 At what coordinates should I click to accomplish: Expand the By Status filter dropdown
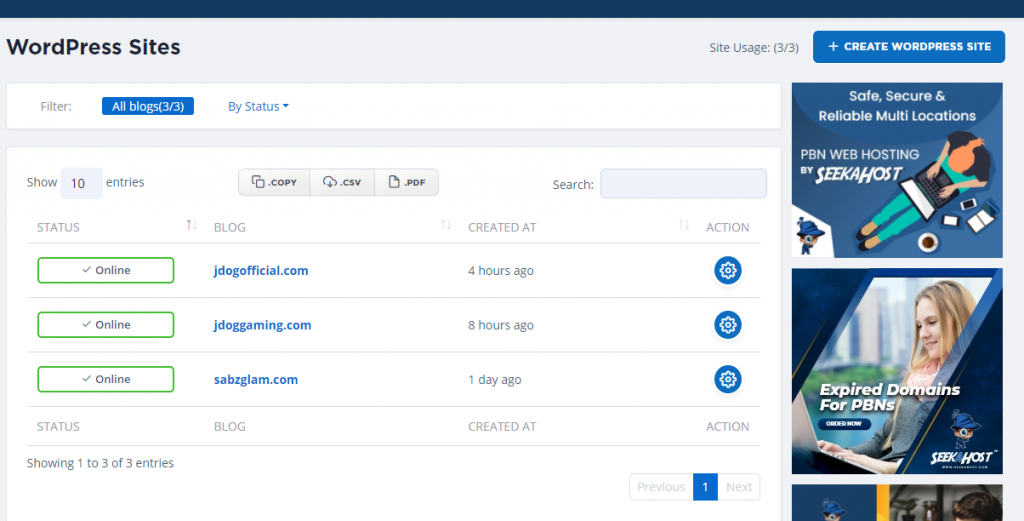pos(258,106)
